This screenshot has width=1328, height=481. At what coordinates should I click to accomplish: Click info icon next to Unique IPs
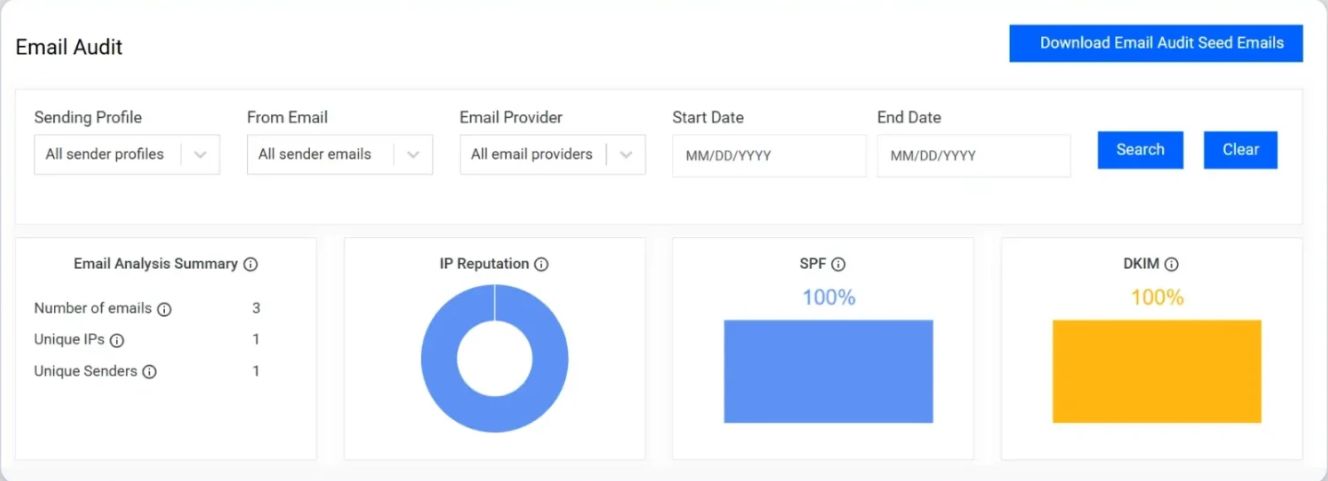(117, 341)
